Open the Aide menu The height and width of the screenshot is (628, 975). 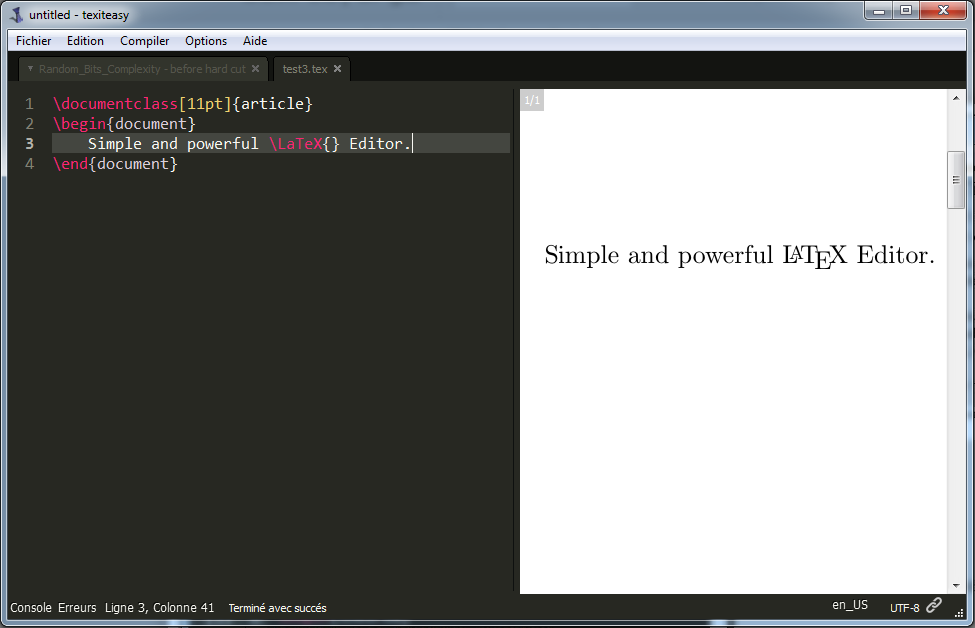click(255, 41)
